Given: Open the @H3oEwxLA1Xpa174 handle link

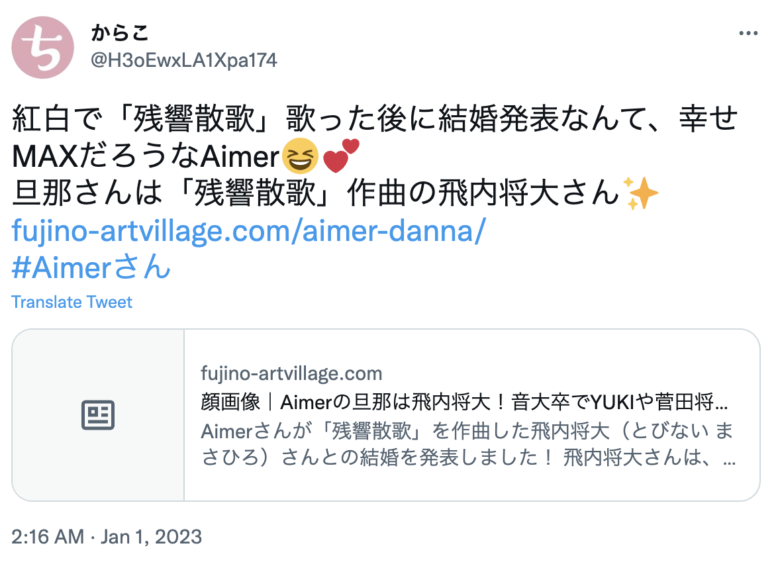Looking at the screenshot, I should [184, 60].
